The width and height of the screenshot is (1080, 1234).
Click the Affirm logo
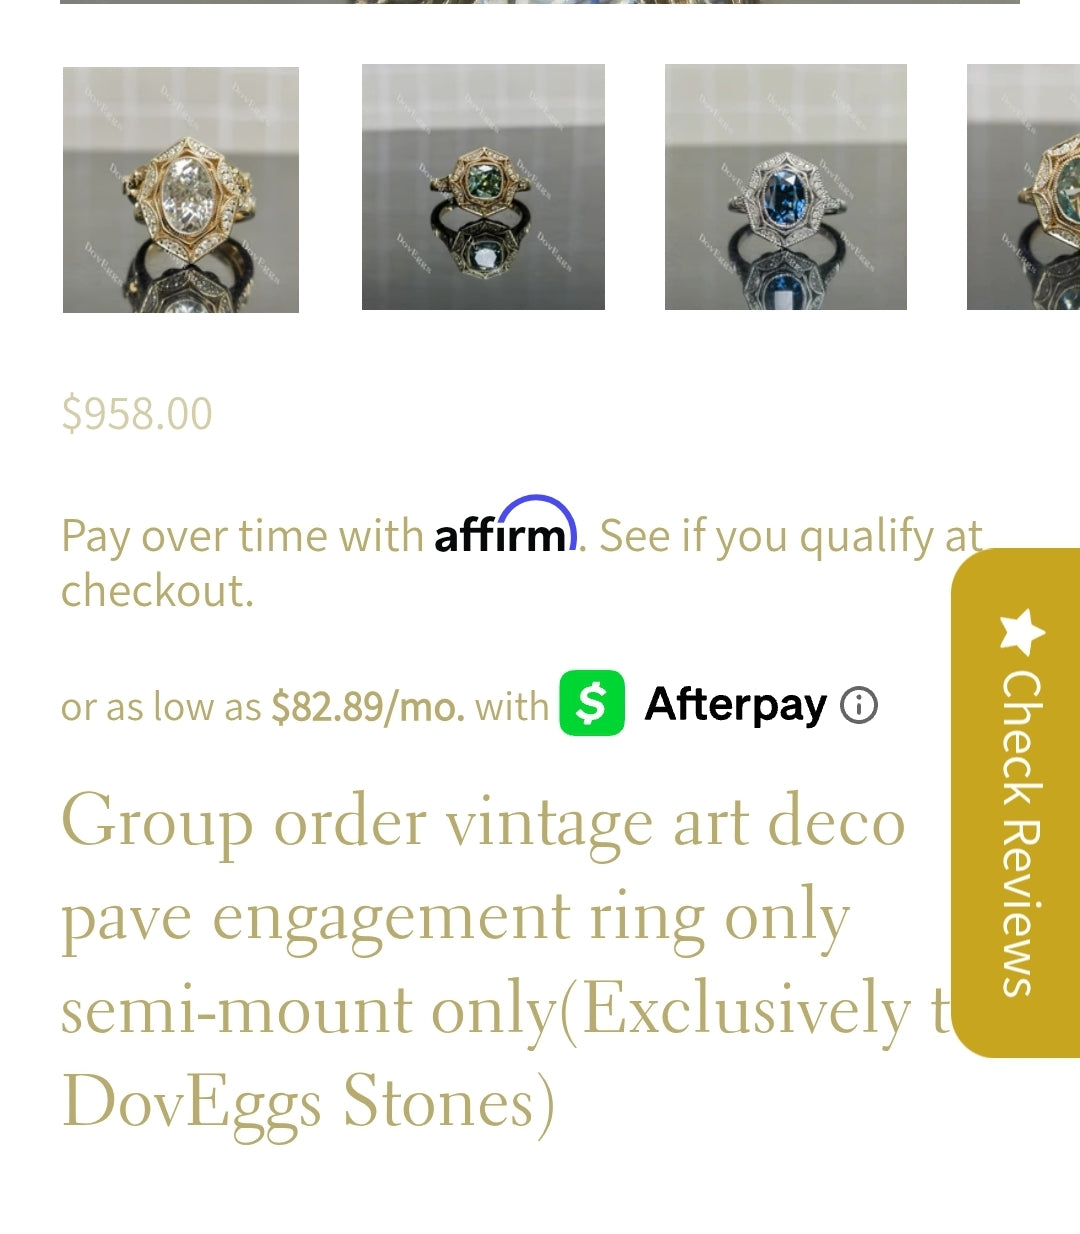pyautogui.click(x=506, y=526)
